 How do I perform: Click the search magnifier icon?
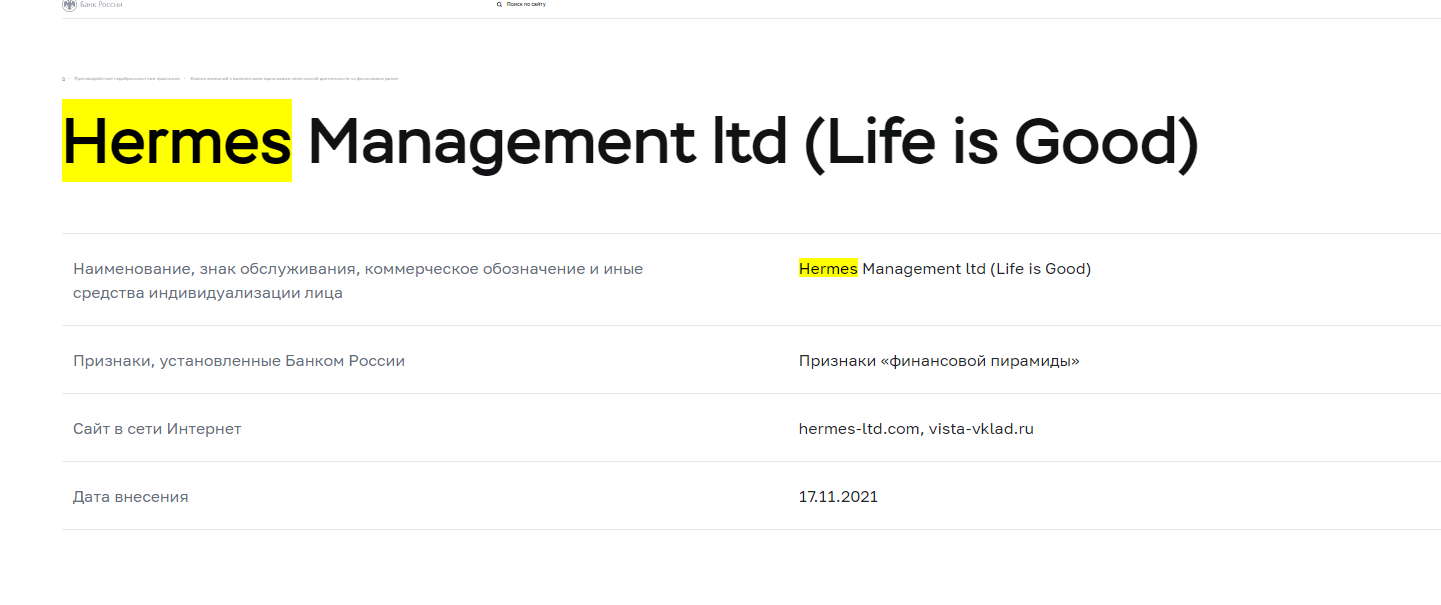[x=499, y=5]
